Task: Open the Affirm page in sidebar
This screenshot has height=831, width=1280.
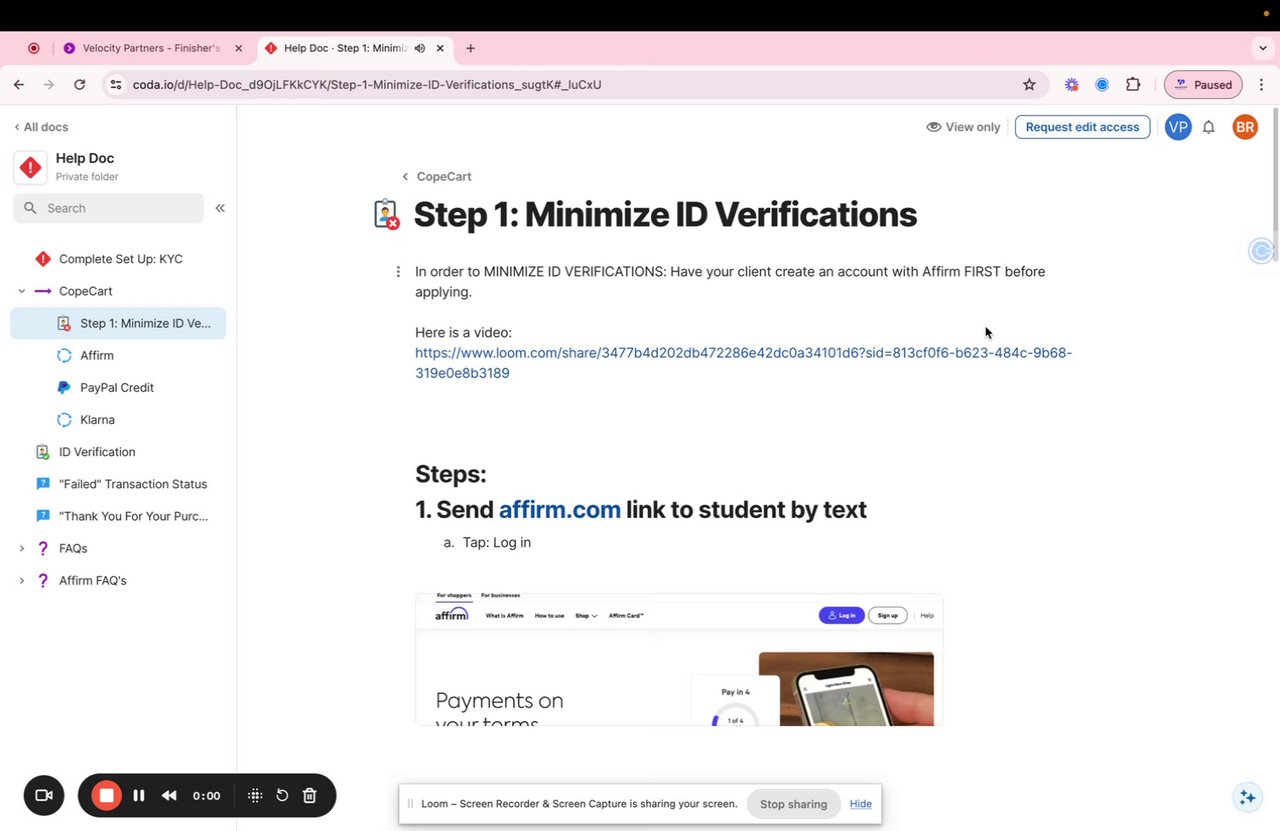Action: point(97,355)
